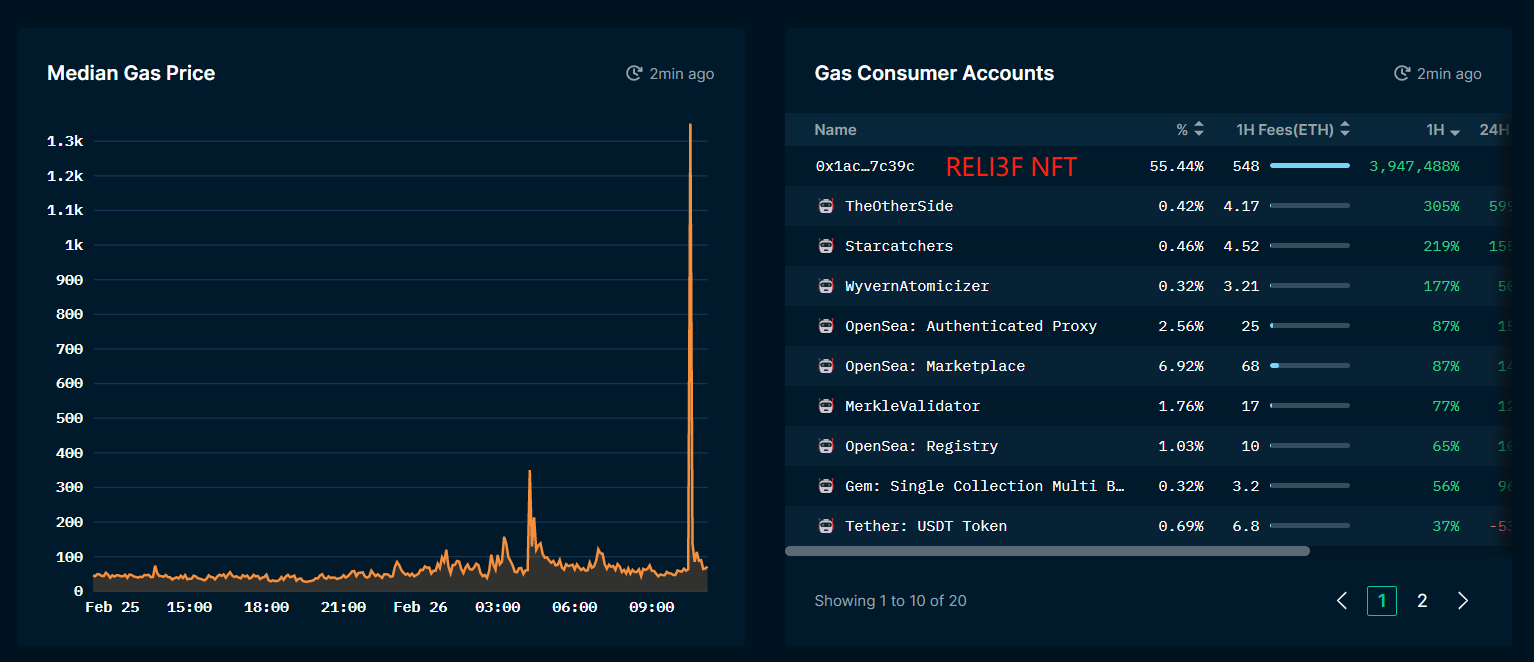Go to page 2 of accounts
The width and height of the screenshot is (1534, 662).
tap(1422, 600)
